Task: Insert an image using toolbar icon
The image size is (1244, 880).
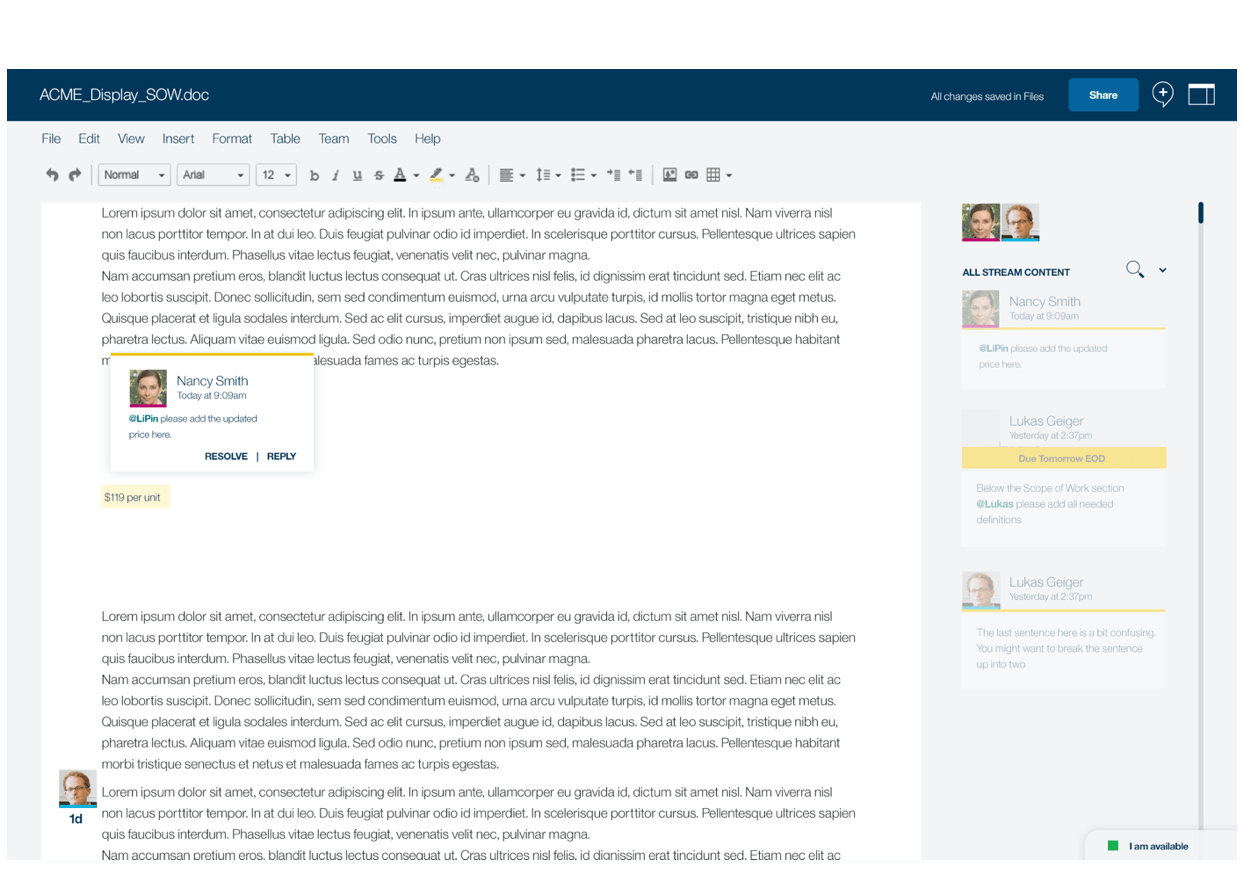Action: (x=669, y=175)
